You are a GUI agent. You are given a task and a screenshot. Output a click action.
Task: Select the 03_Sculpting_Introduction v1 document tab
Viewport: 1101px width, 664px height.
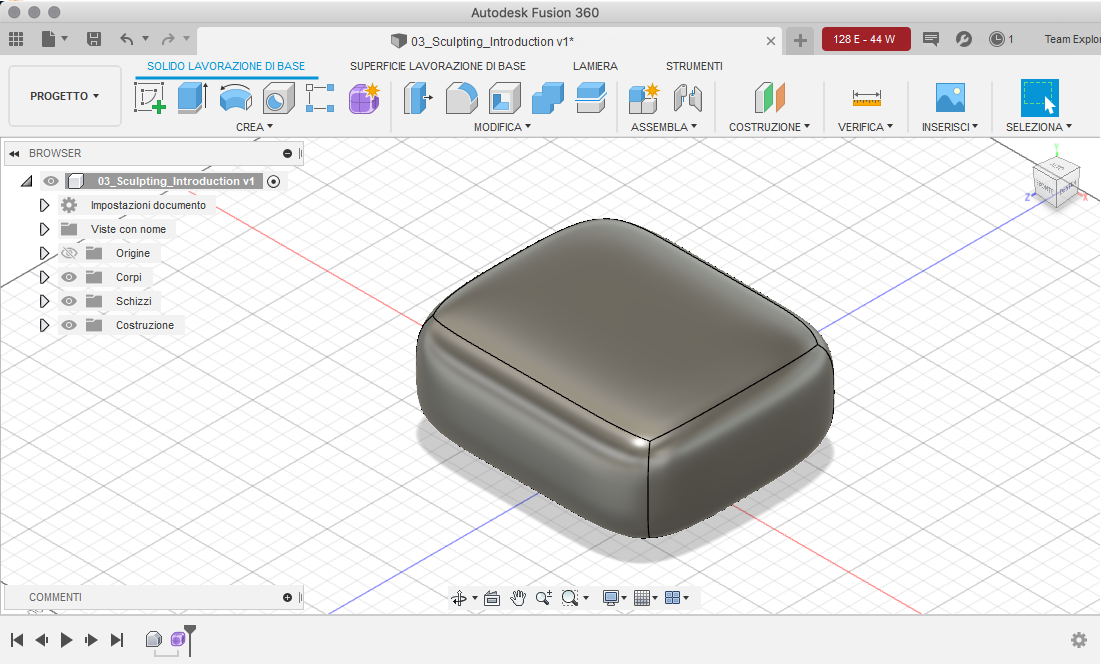(489, 41)
